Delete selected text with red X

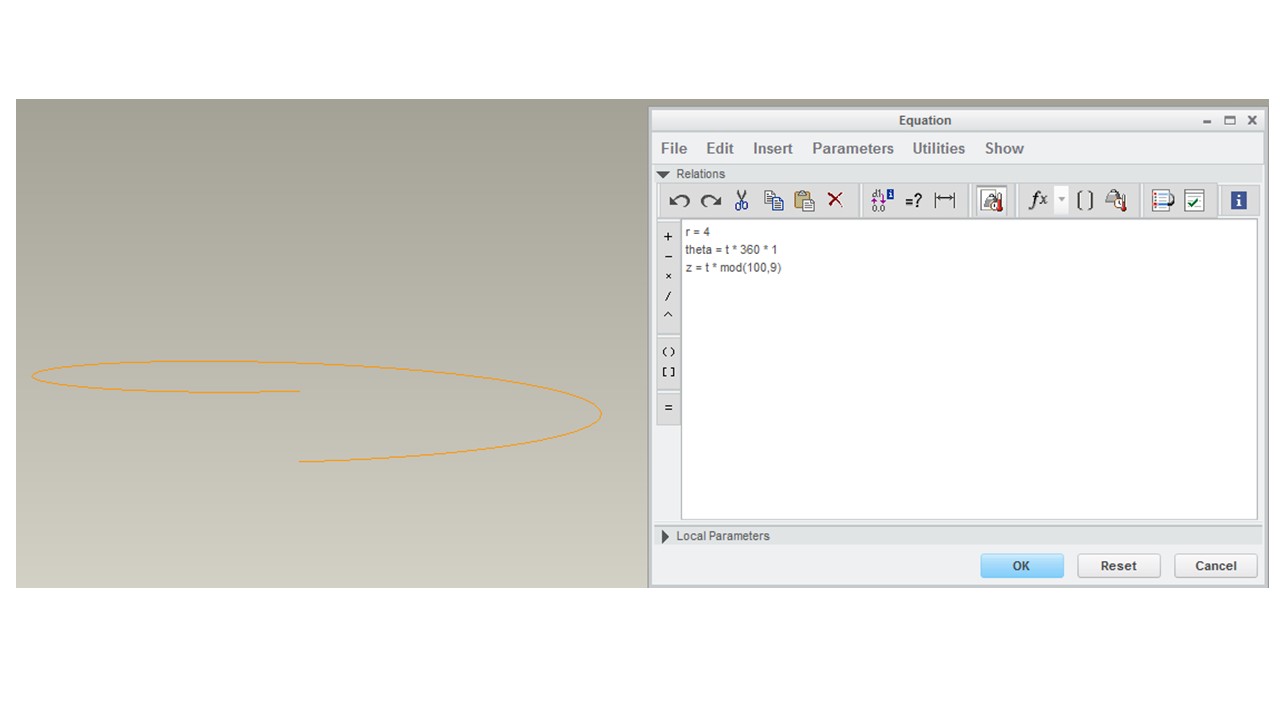pyautogui.click(x=835, y=200)
